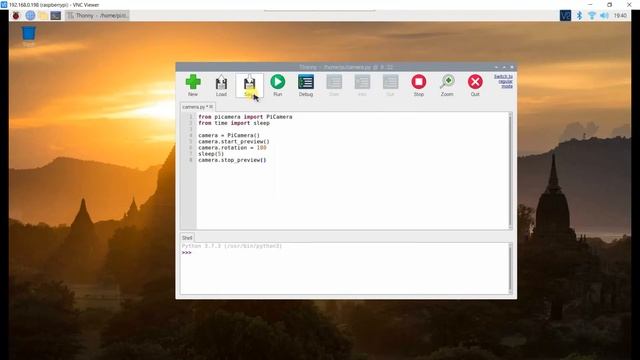640x360 pixels.
Task: Click line 'camera.rotation = 180'
Action: click(232, 148)
